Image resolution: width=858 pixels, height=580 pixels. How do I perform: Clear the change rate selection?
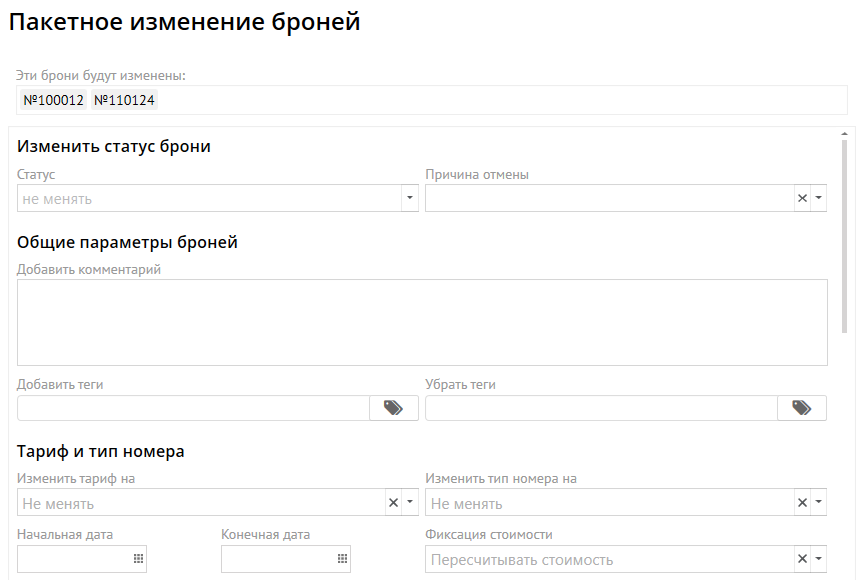394,503
